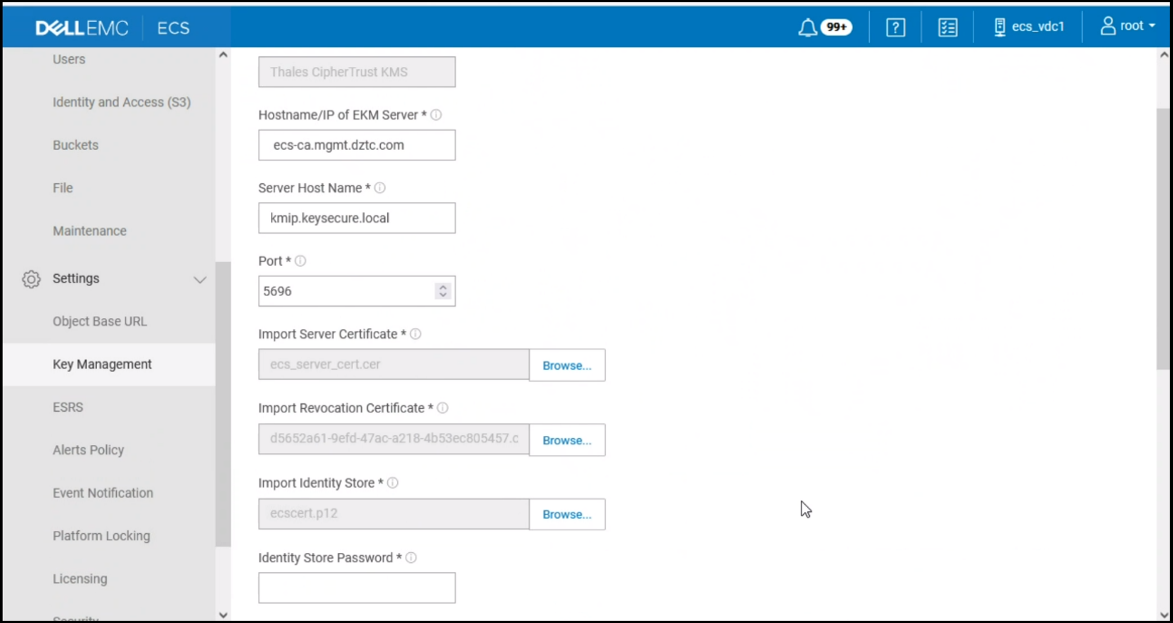Click main page scrollbar down arrow
The image size is (1173, 623).
[x=1163, y=615]
